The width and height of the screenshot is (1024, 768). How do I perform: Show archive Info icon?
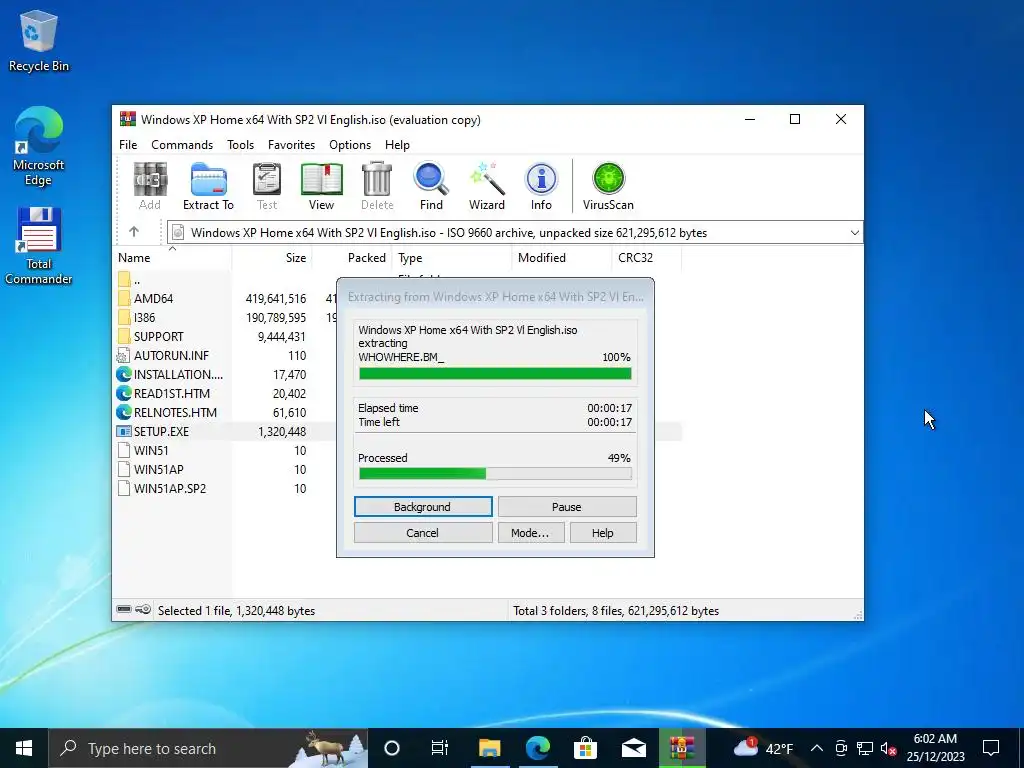(541, 186)
